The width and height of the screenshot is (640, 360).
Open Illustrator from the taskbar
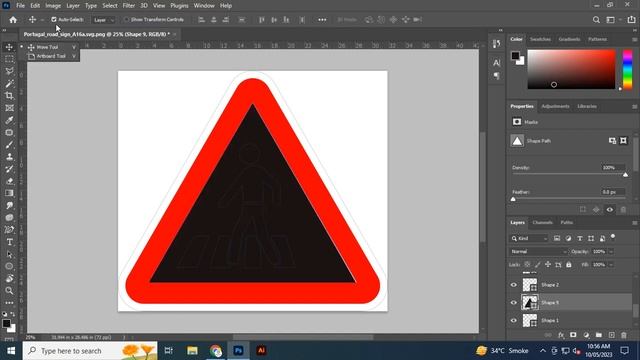click(261, 351)
